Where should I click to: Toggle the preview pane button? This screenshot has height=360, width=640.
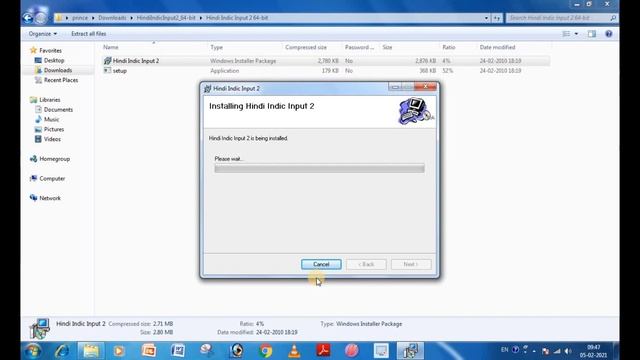tap(592, 34)
